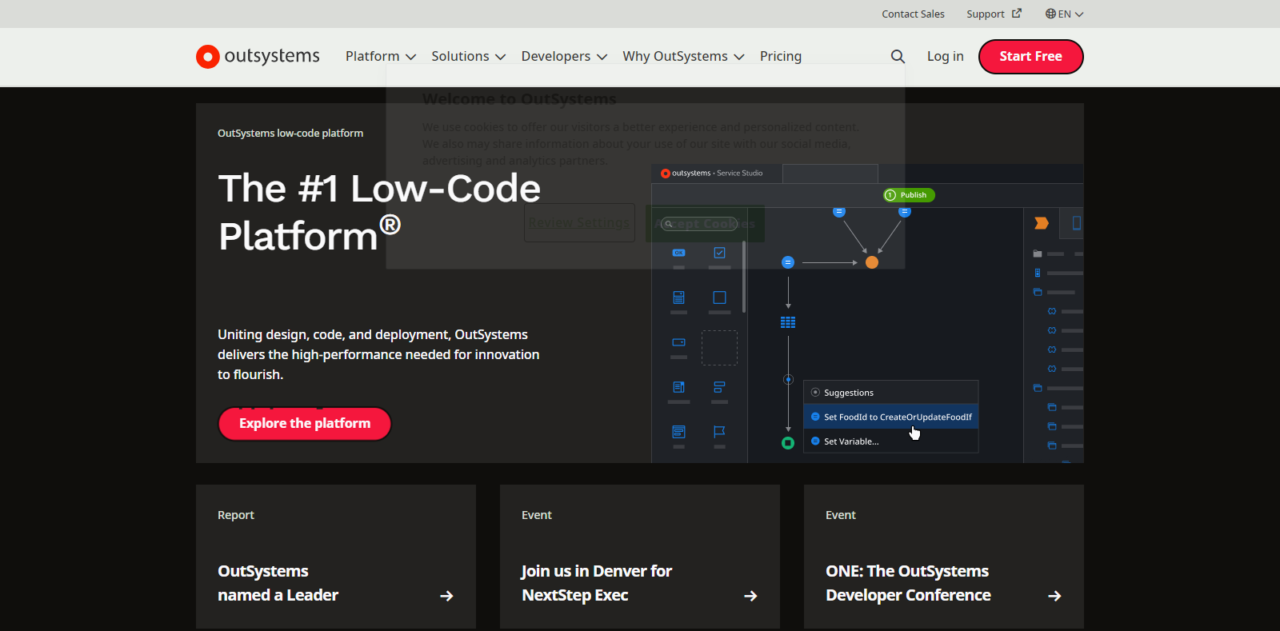Go to Contact Sales
1280x631 pixels.
pos(913,14)
